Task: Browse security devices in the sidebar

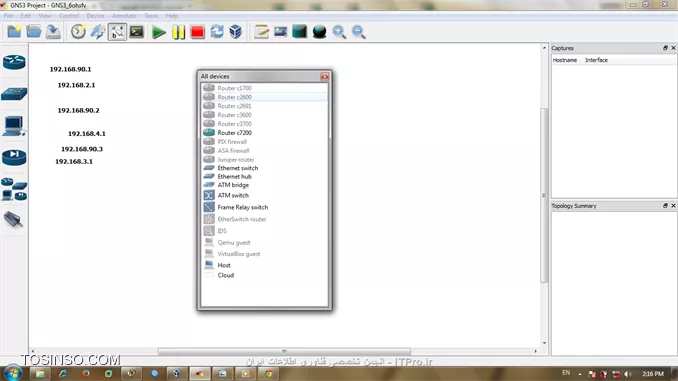Action: [x=14, y=157]
